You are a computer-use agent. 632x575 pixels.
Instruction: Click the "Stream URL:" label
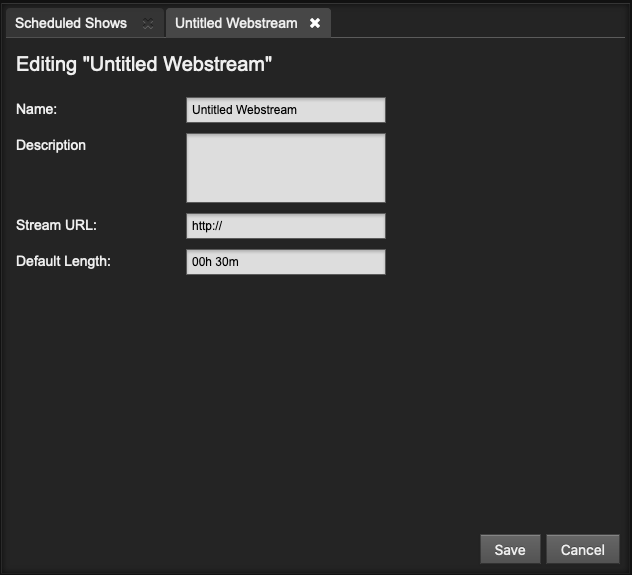(x=56, y=225)
